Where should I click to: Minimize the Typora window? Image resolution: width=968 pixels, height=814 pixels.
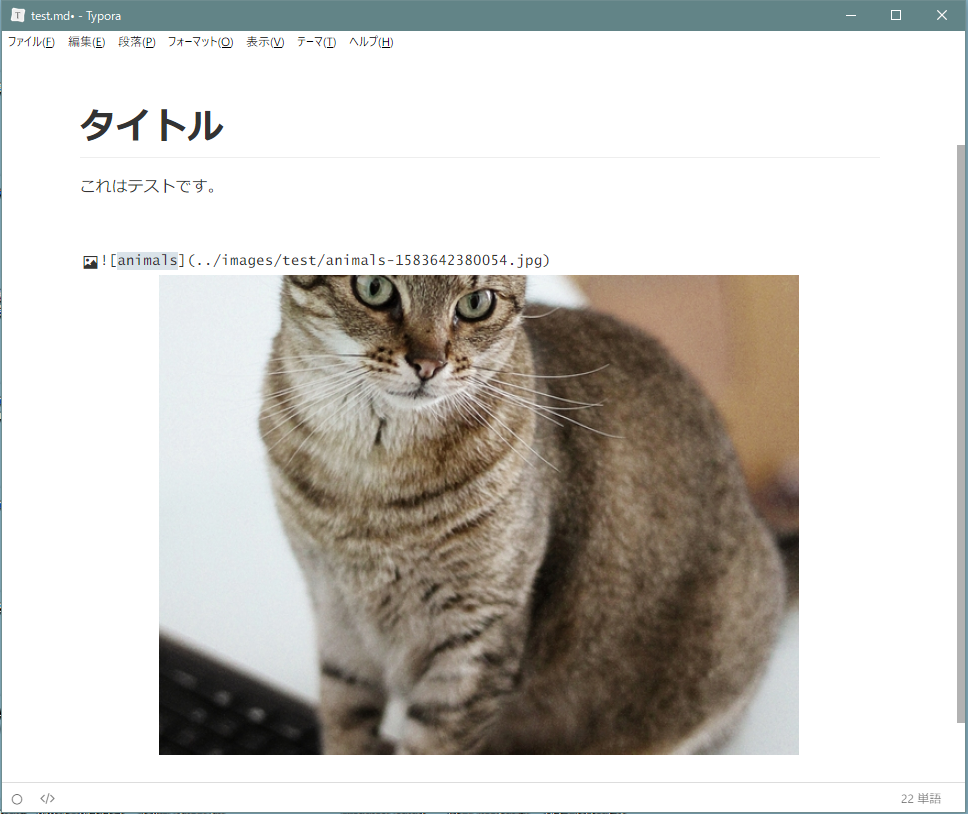pyautogui.click(x=851, y=15)
